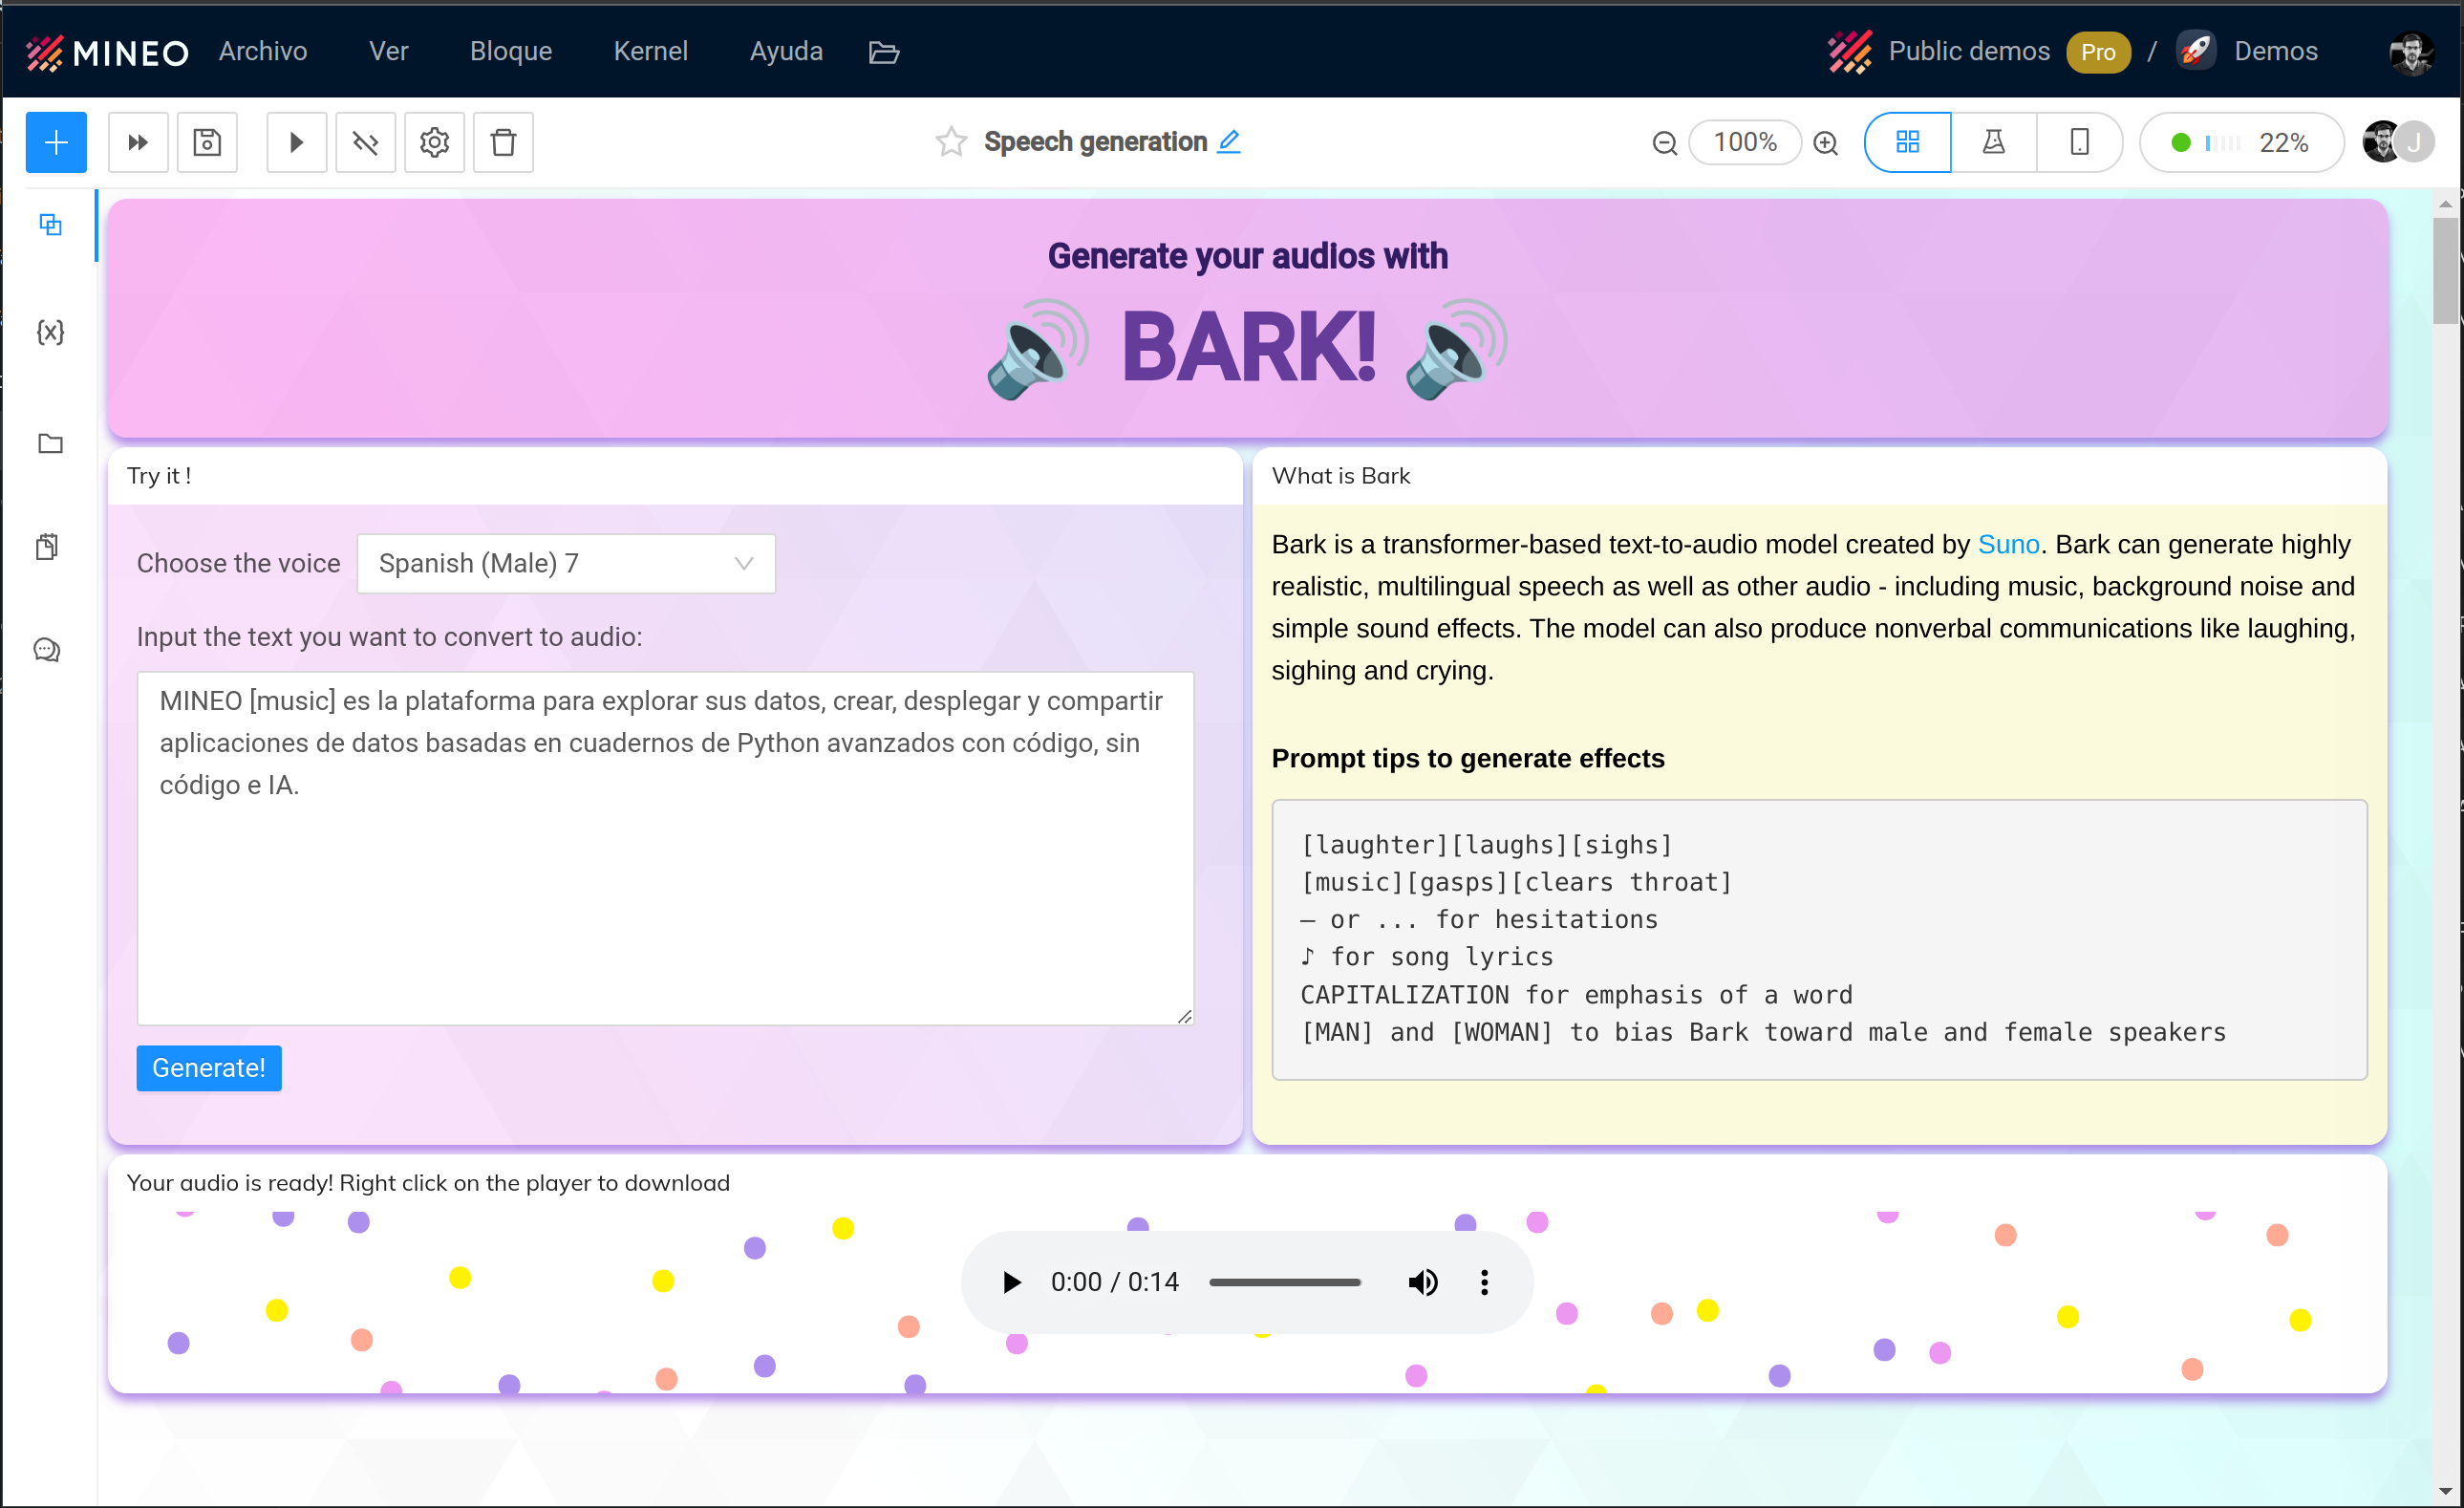Delete block with trash icon
The width and height of the screenshot is (2464, 1508).
(503, 142)
